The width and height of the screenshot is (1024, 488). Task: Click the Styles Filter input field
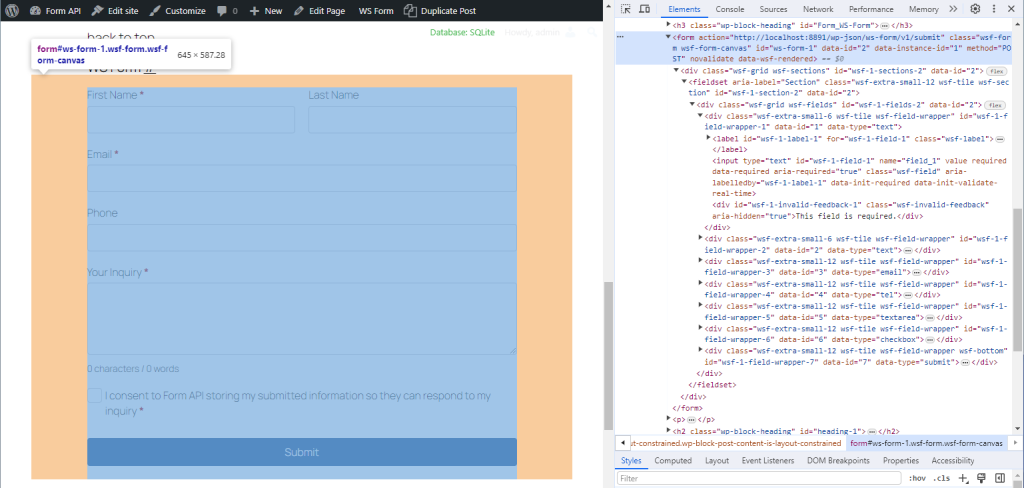(760, 479)
